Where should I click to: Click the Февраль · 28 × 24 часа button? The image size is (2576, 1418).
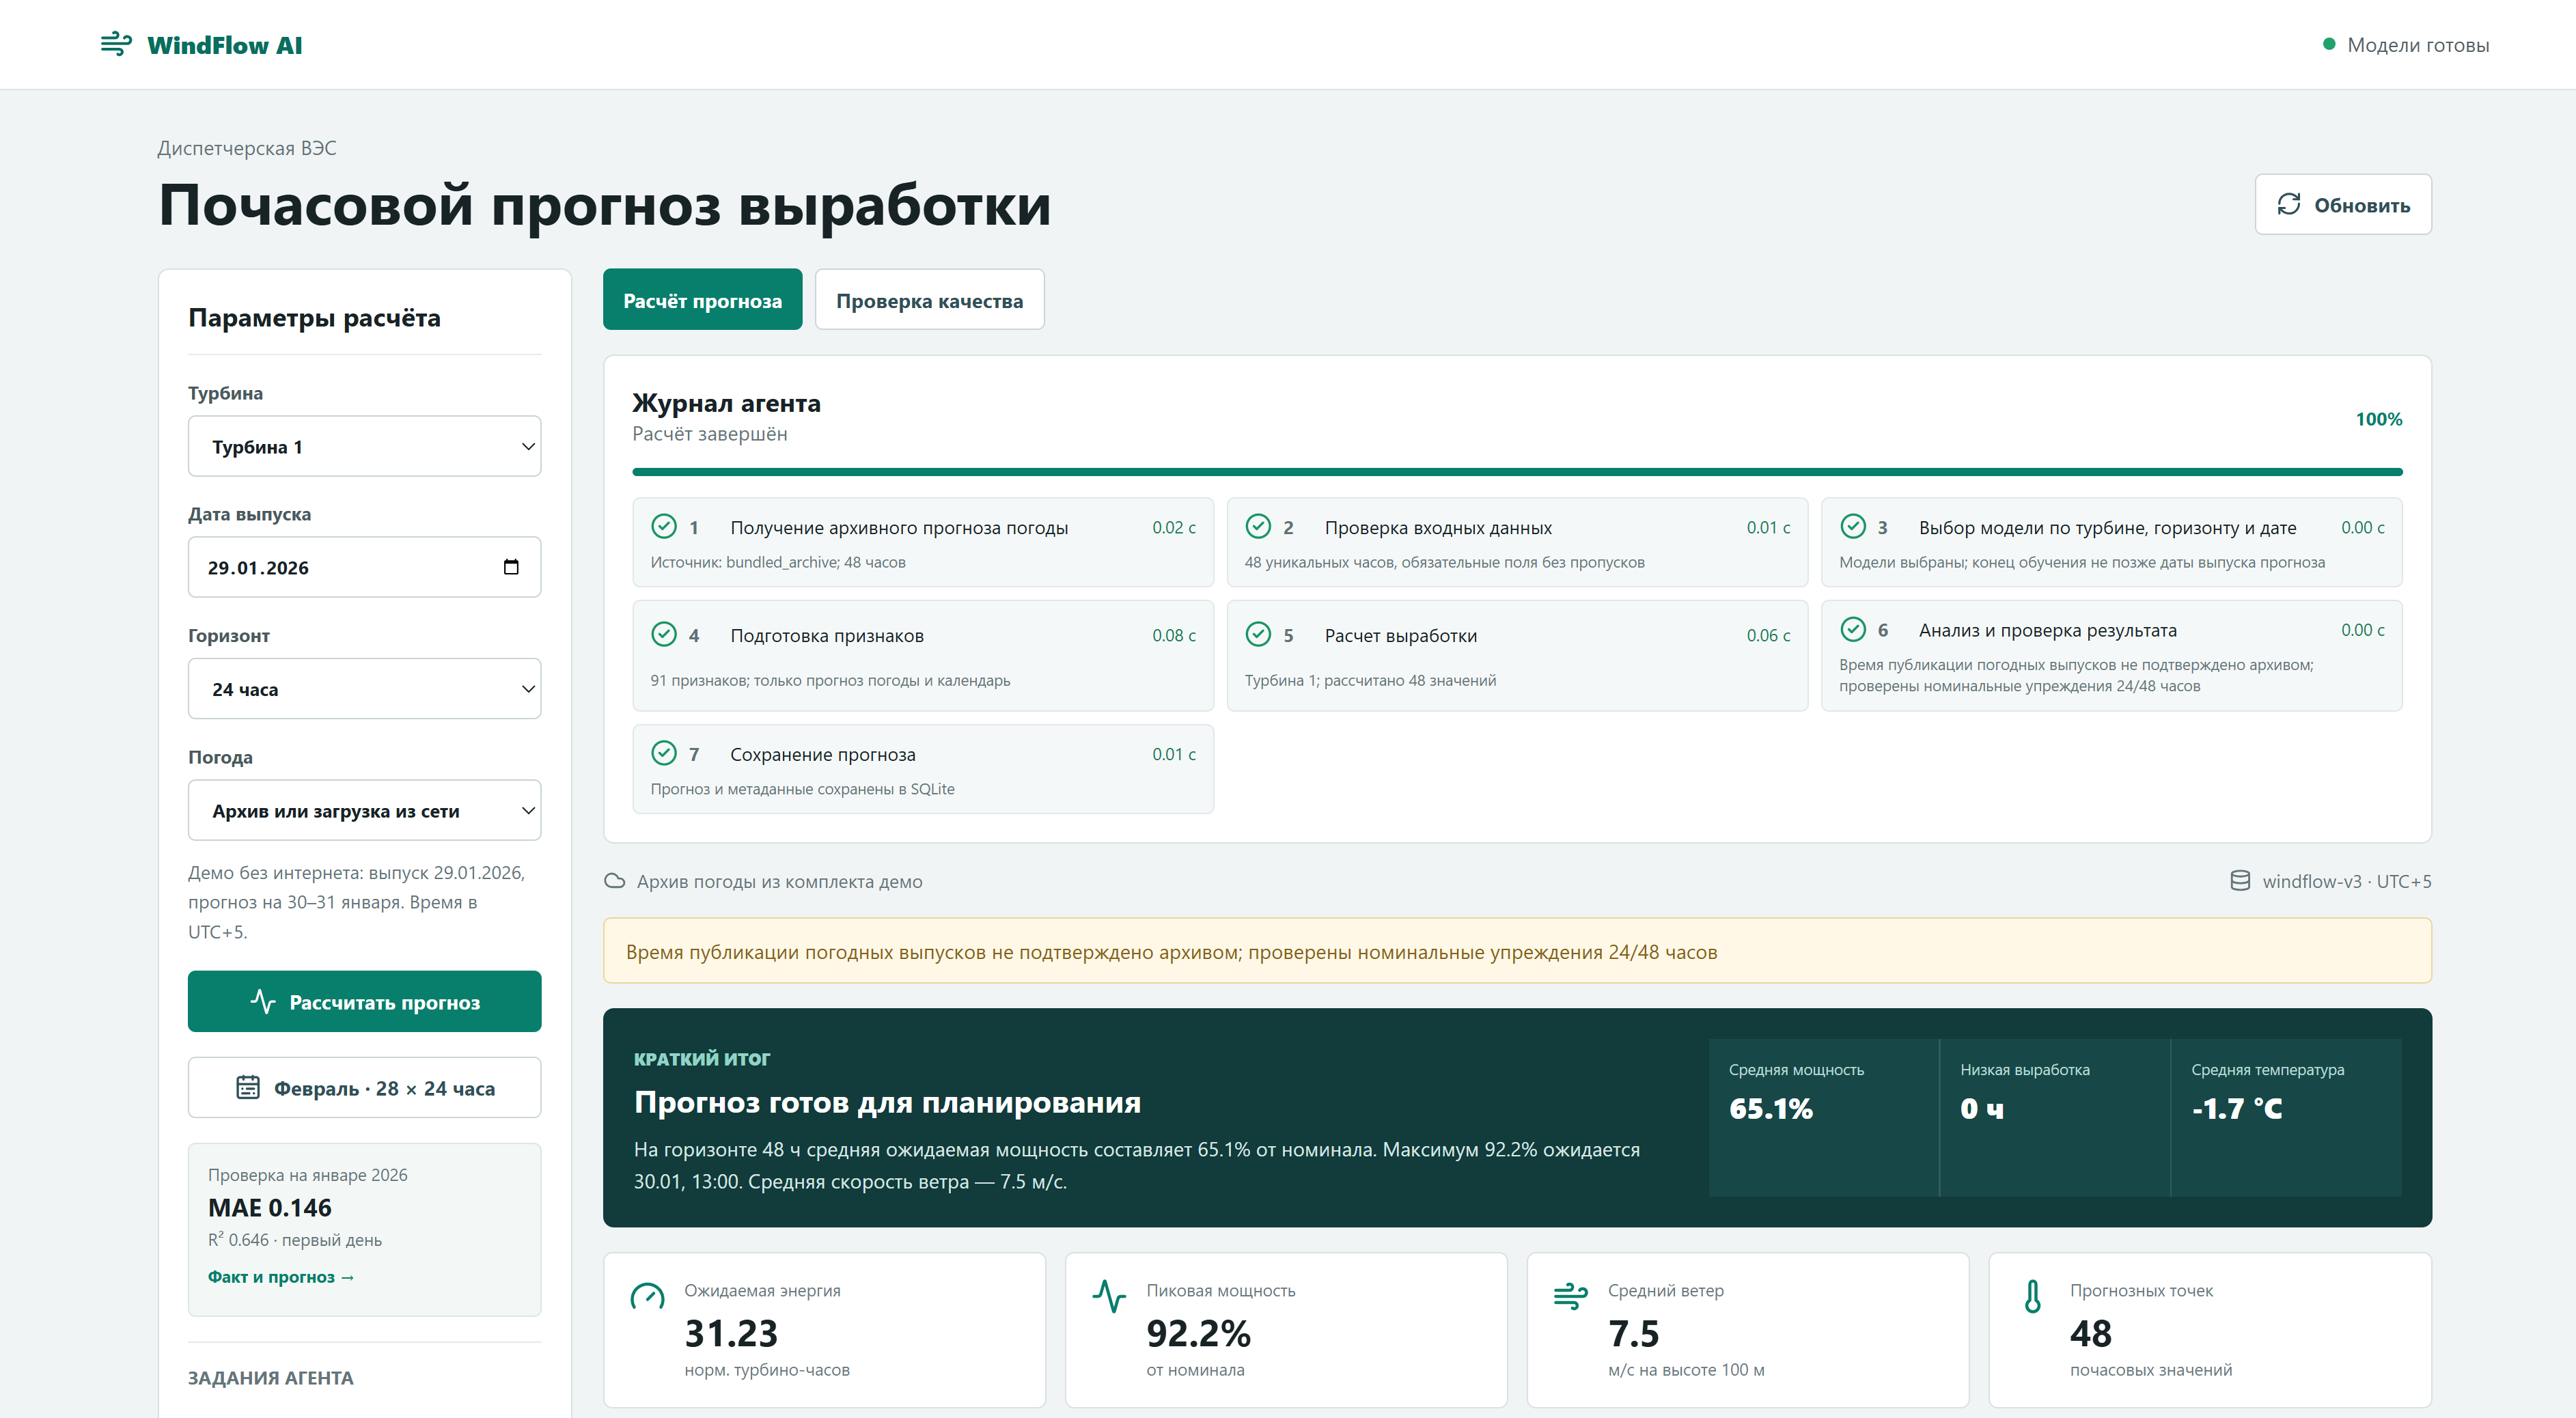(x=364, y=1087)
